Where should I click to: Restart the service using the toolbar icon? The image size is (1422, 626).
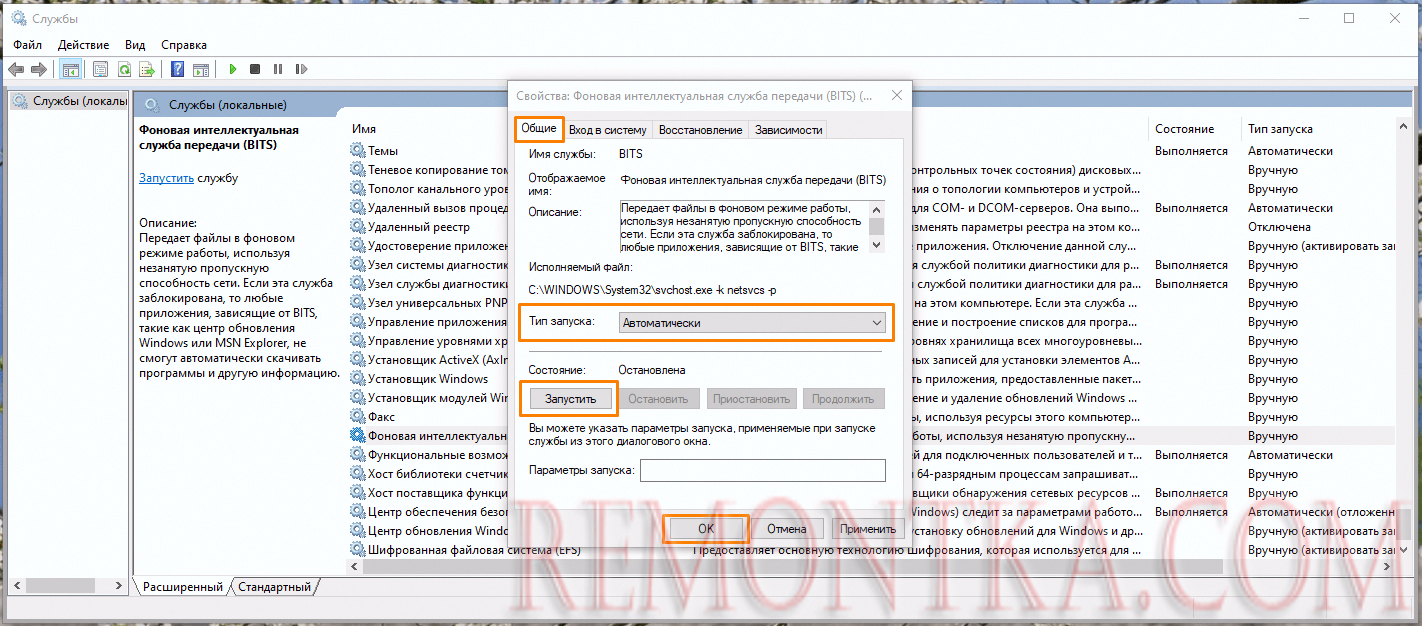[301, 68]
